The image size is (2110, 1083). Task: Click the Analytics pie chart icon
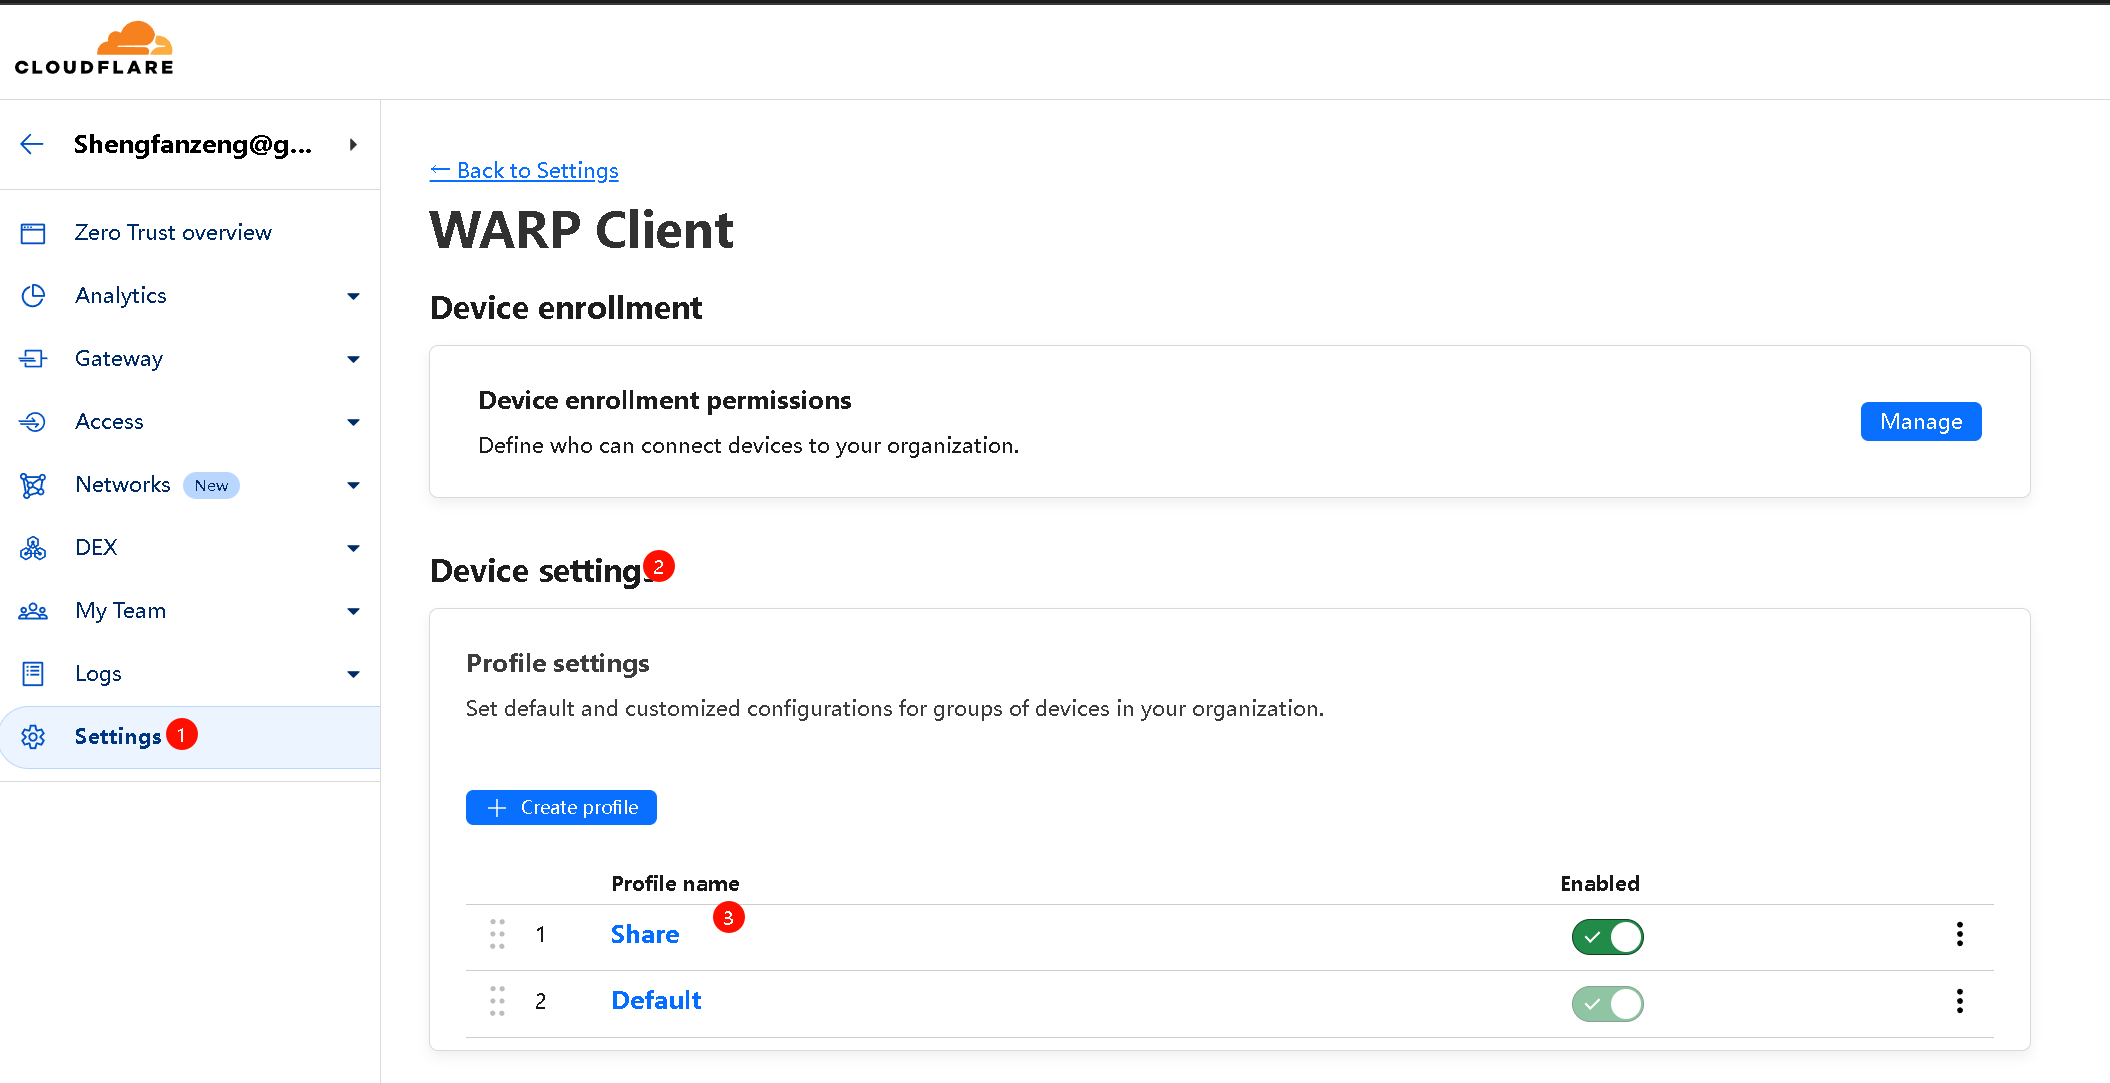pyautogui.click(x=33, y=296)
